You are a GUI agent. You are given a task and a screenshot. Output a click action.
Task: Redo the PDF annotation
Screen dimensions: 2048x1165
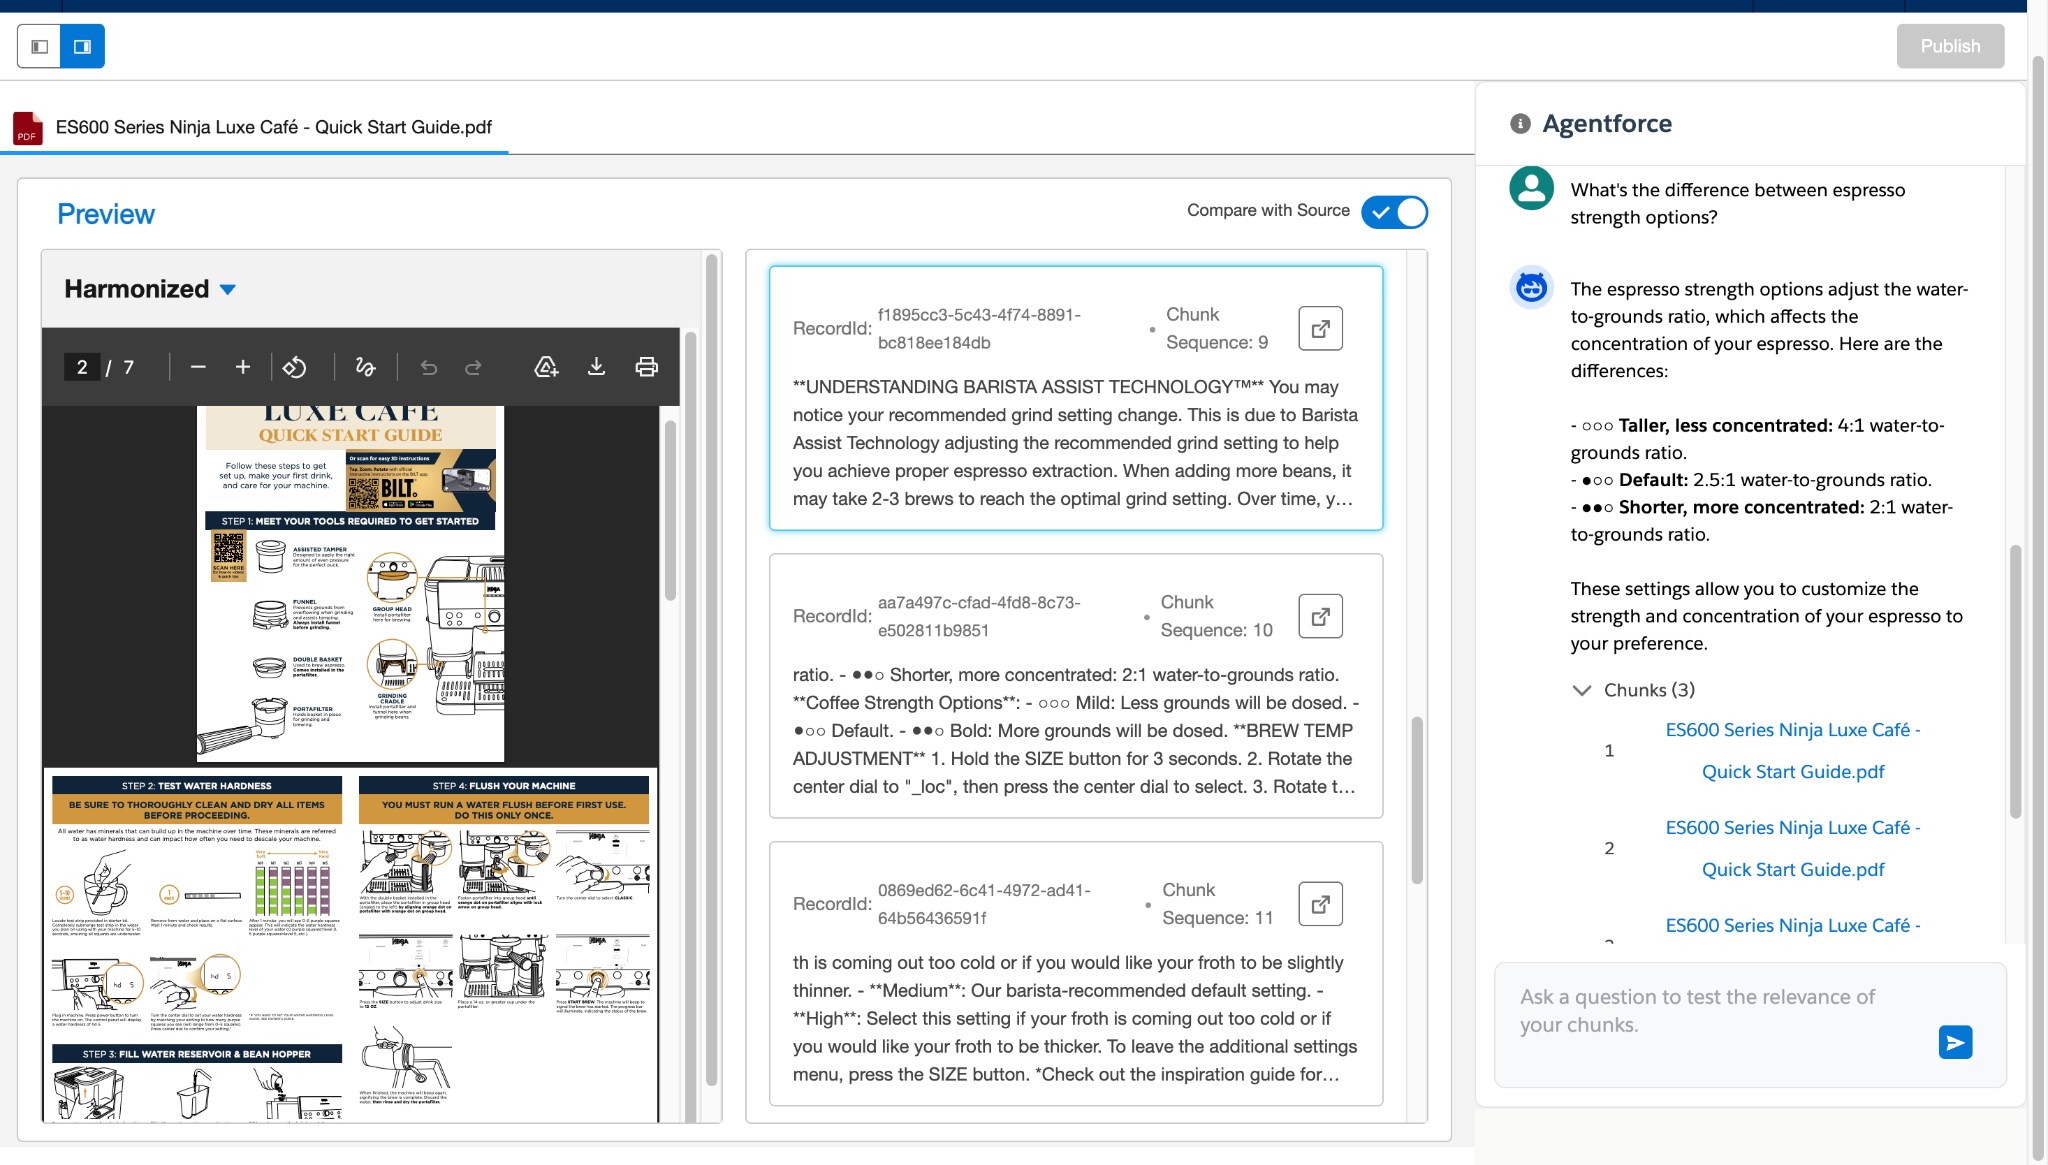(473, 367)
